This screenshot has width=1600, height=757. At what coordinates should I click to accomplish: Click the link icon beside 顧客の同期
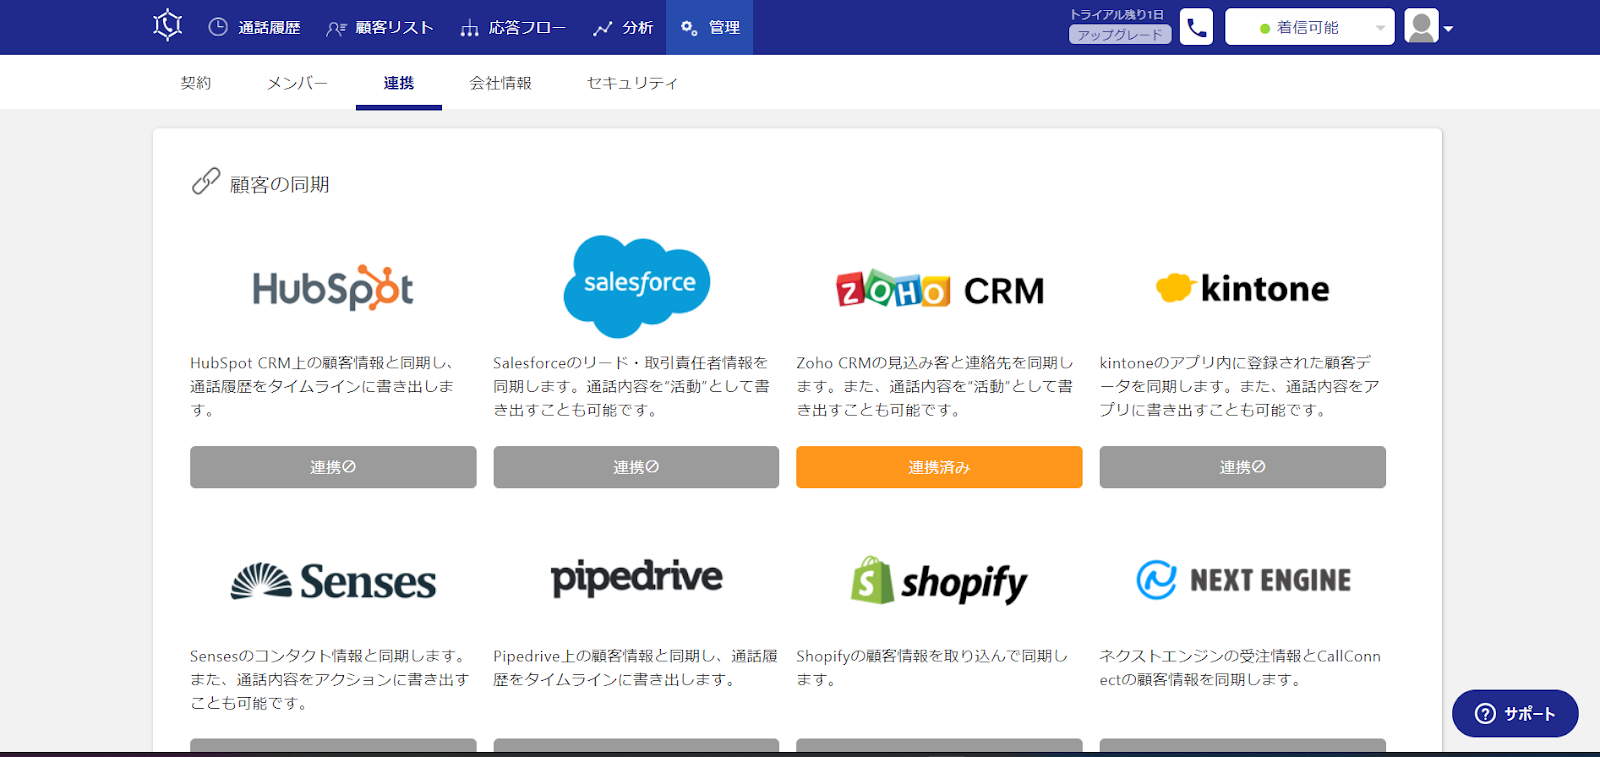(206, 182)
